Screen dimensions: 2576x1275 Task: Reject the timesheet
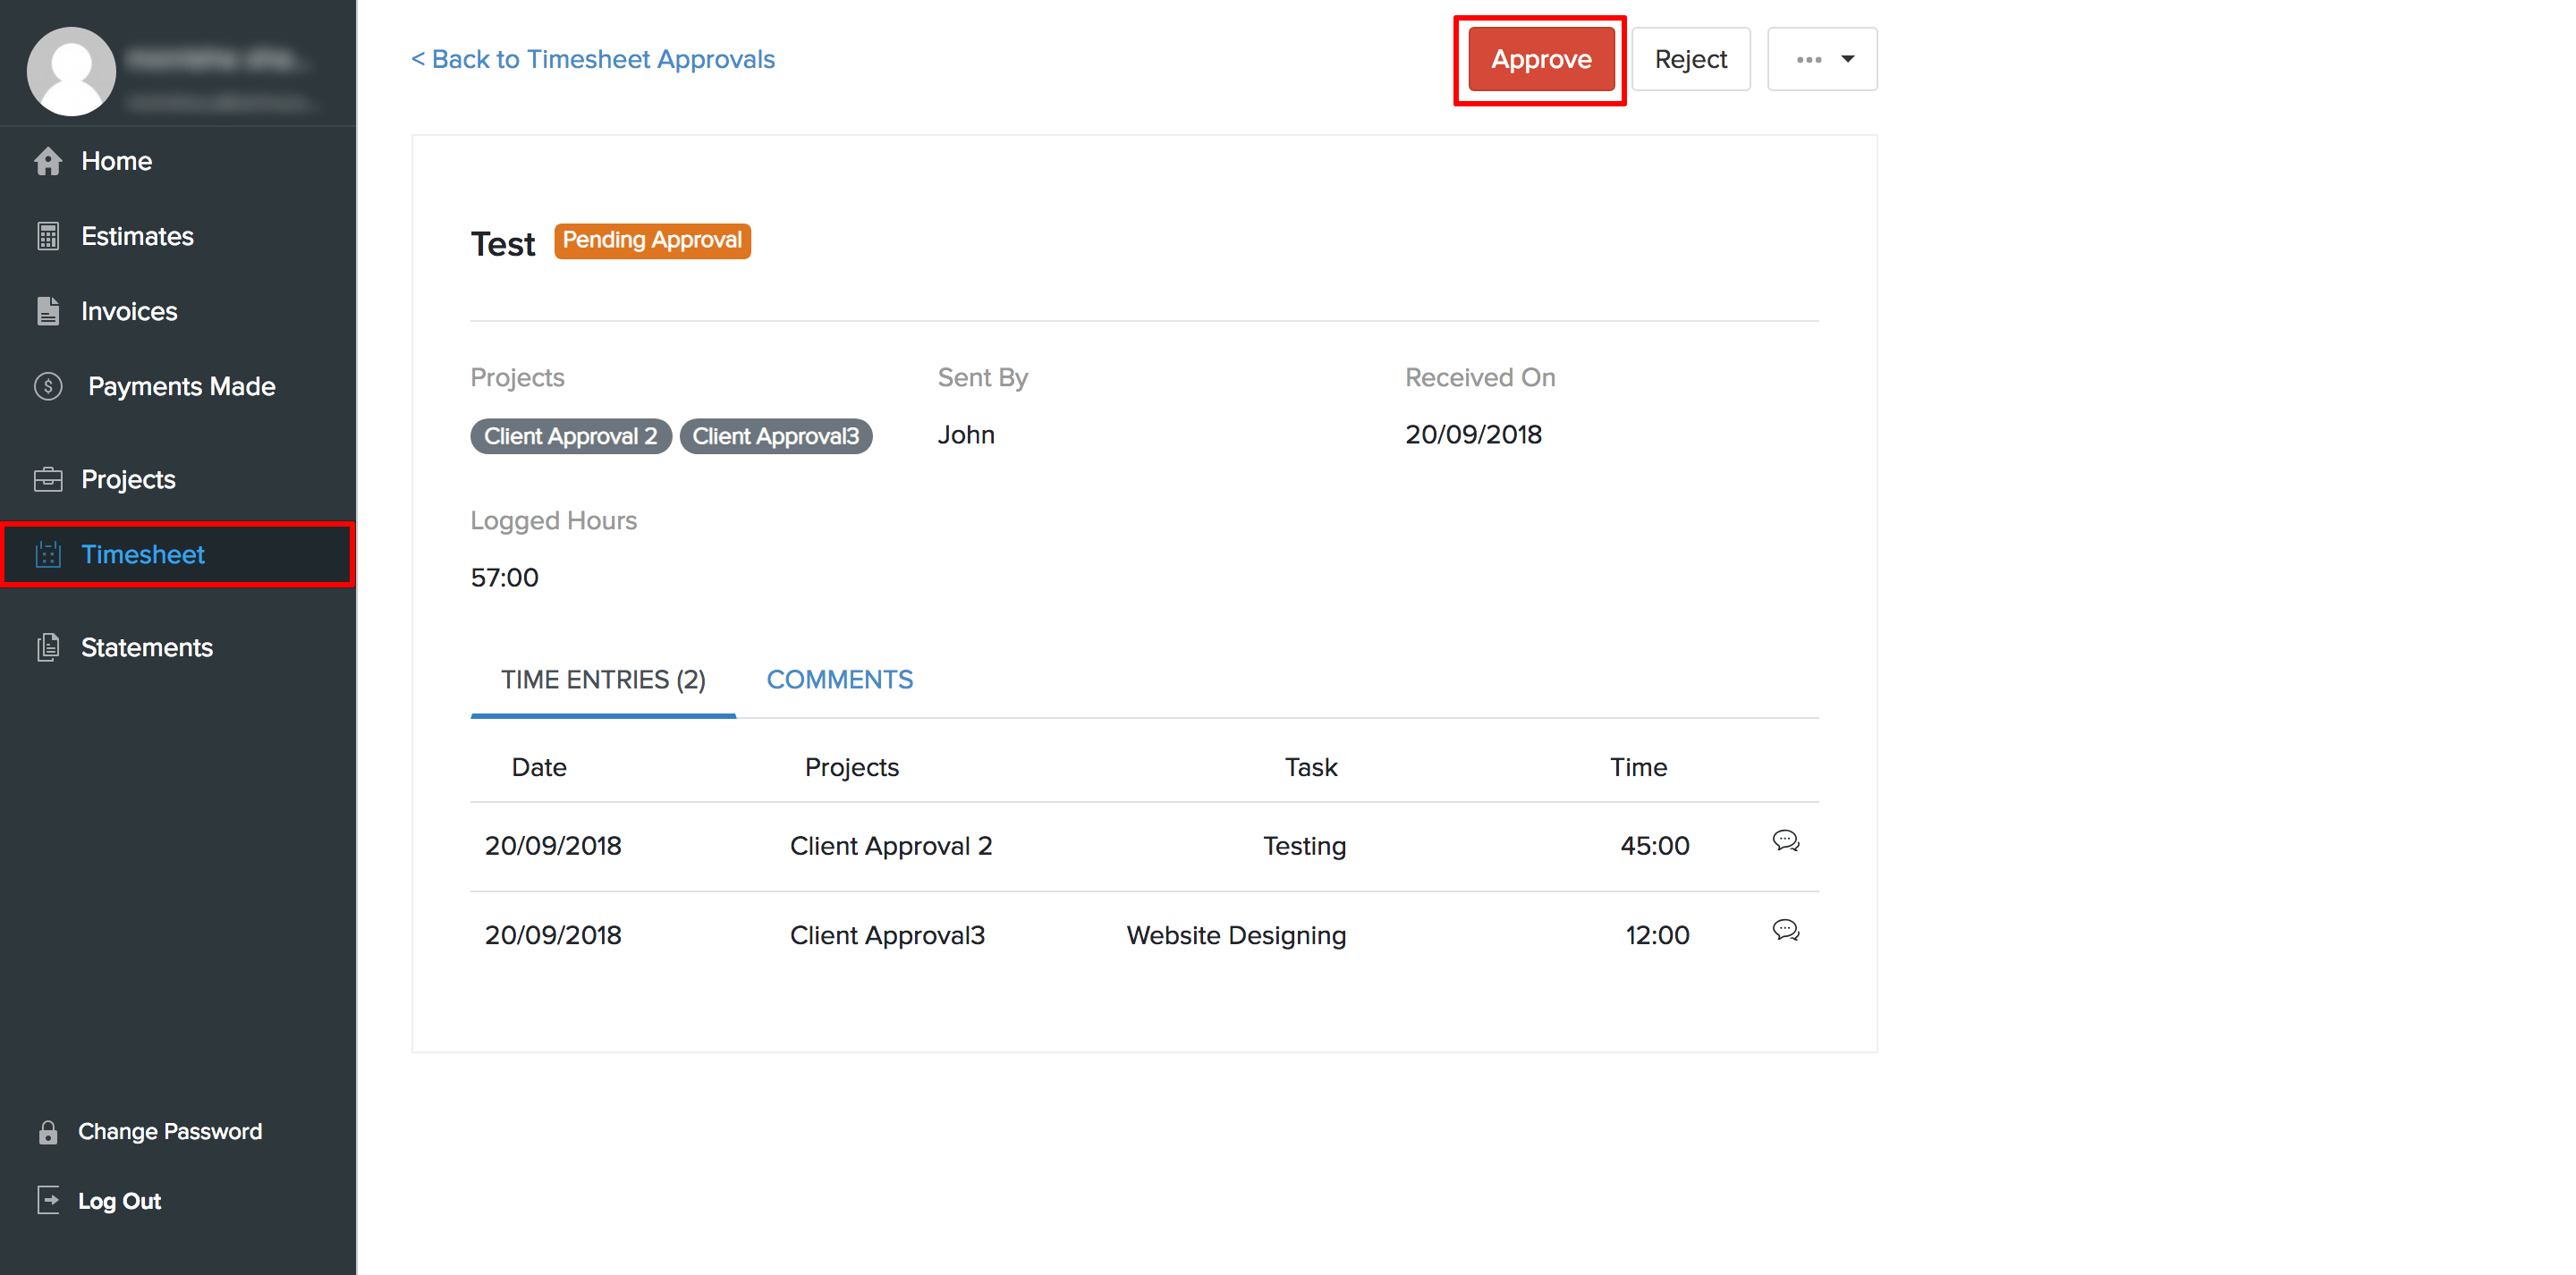click(1690, 59)
